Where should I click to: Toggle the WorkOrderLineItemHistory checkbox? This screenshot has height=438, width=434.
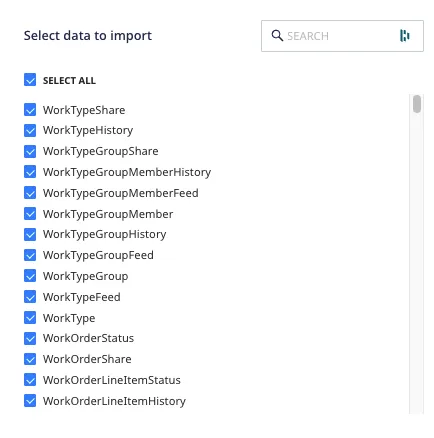tap(30, 401)
